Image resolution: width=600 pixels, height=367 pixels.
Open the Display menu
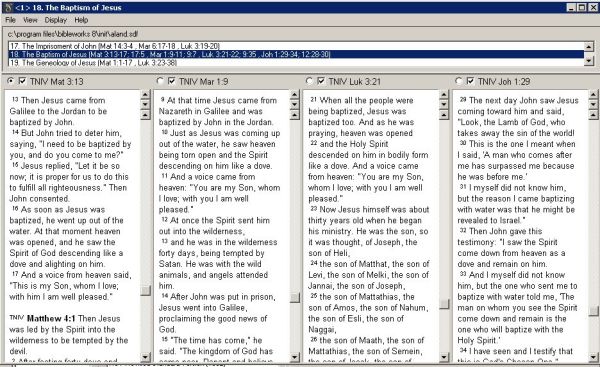55,20
